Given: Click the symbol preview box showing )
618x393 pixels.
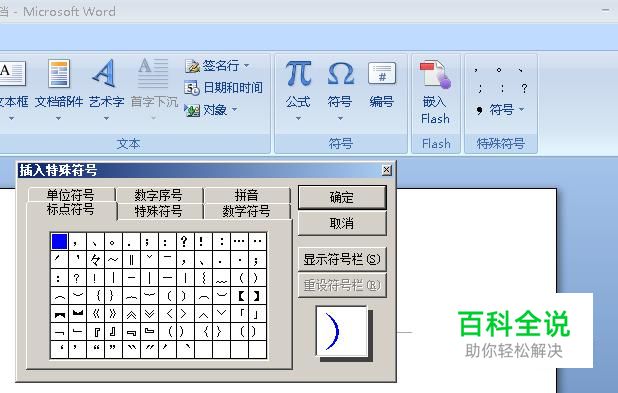Looking at the screenshot, I should click(x=341, y=331).
